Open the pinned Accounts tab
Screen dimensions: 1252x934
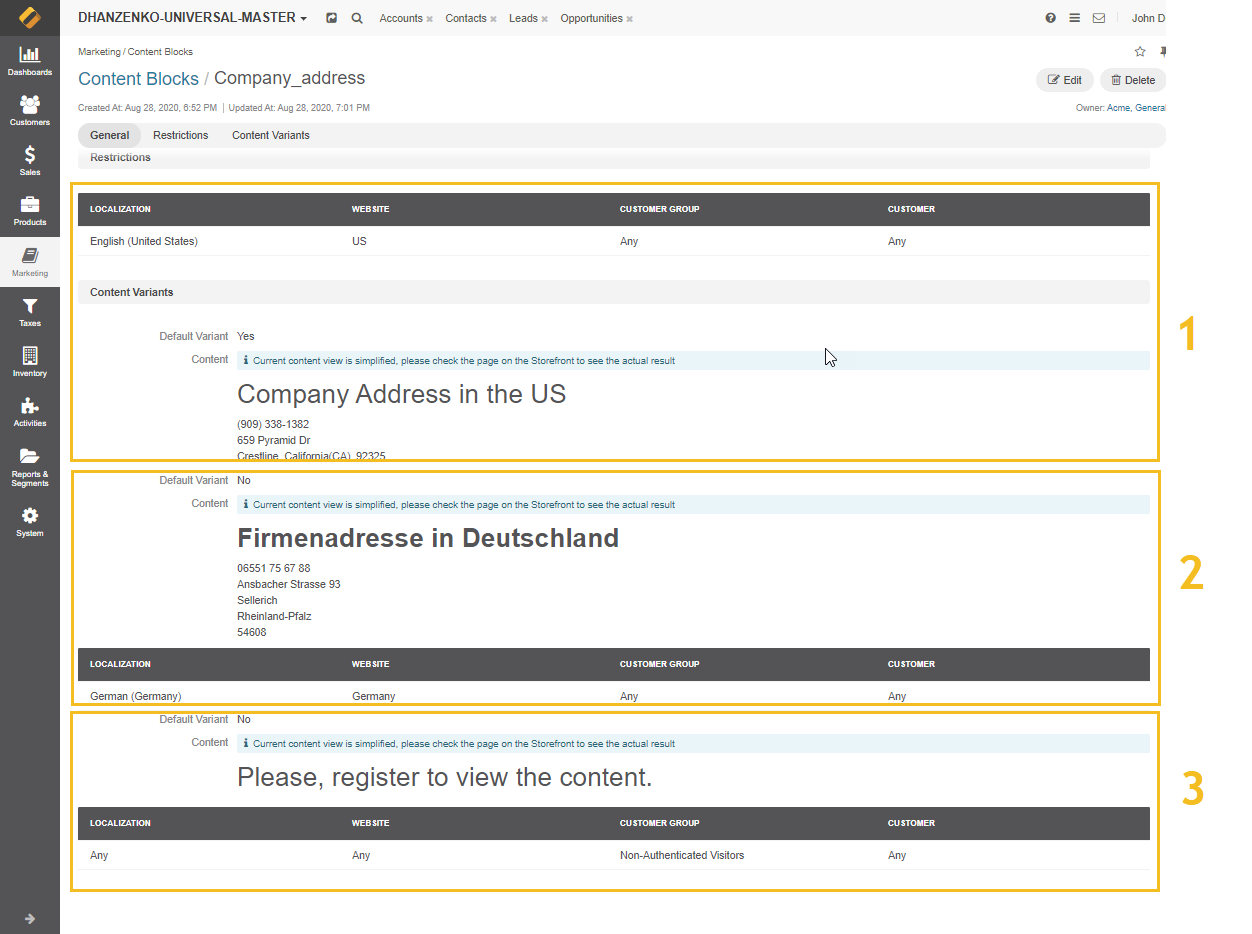401,18
